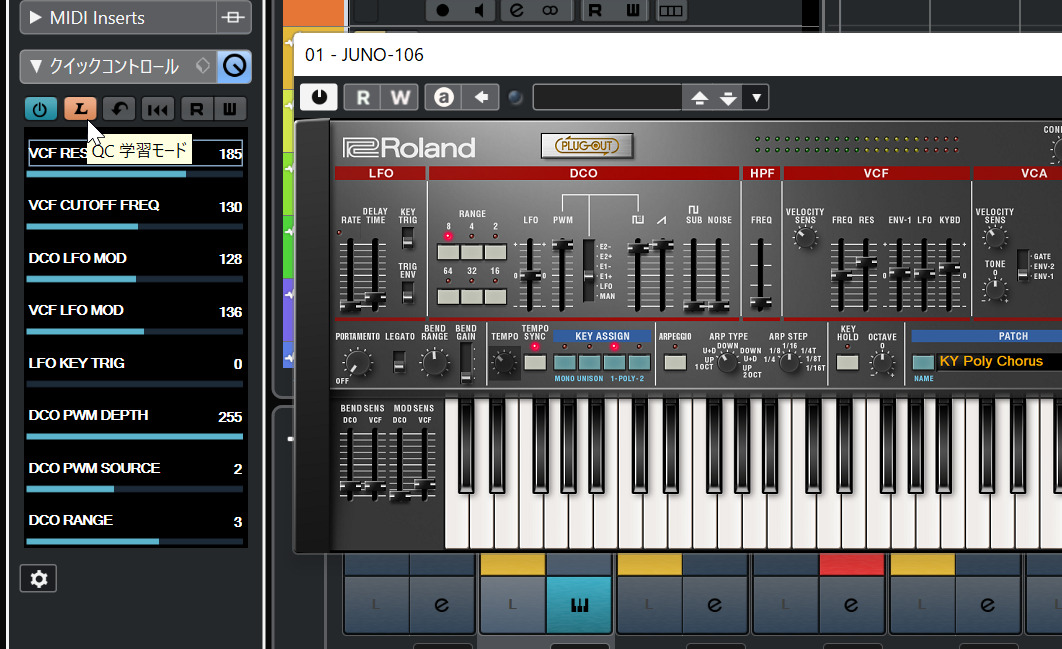Enable plugin Read automation R button
This screenshot has height=649, width=1062.
363,98
